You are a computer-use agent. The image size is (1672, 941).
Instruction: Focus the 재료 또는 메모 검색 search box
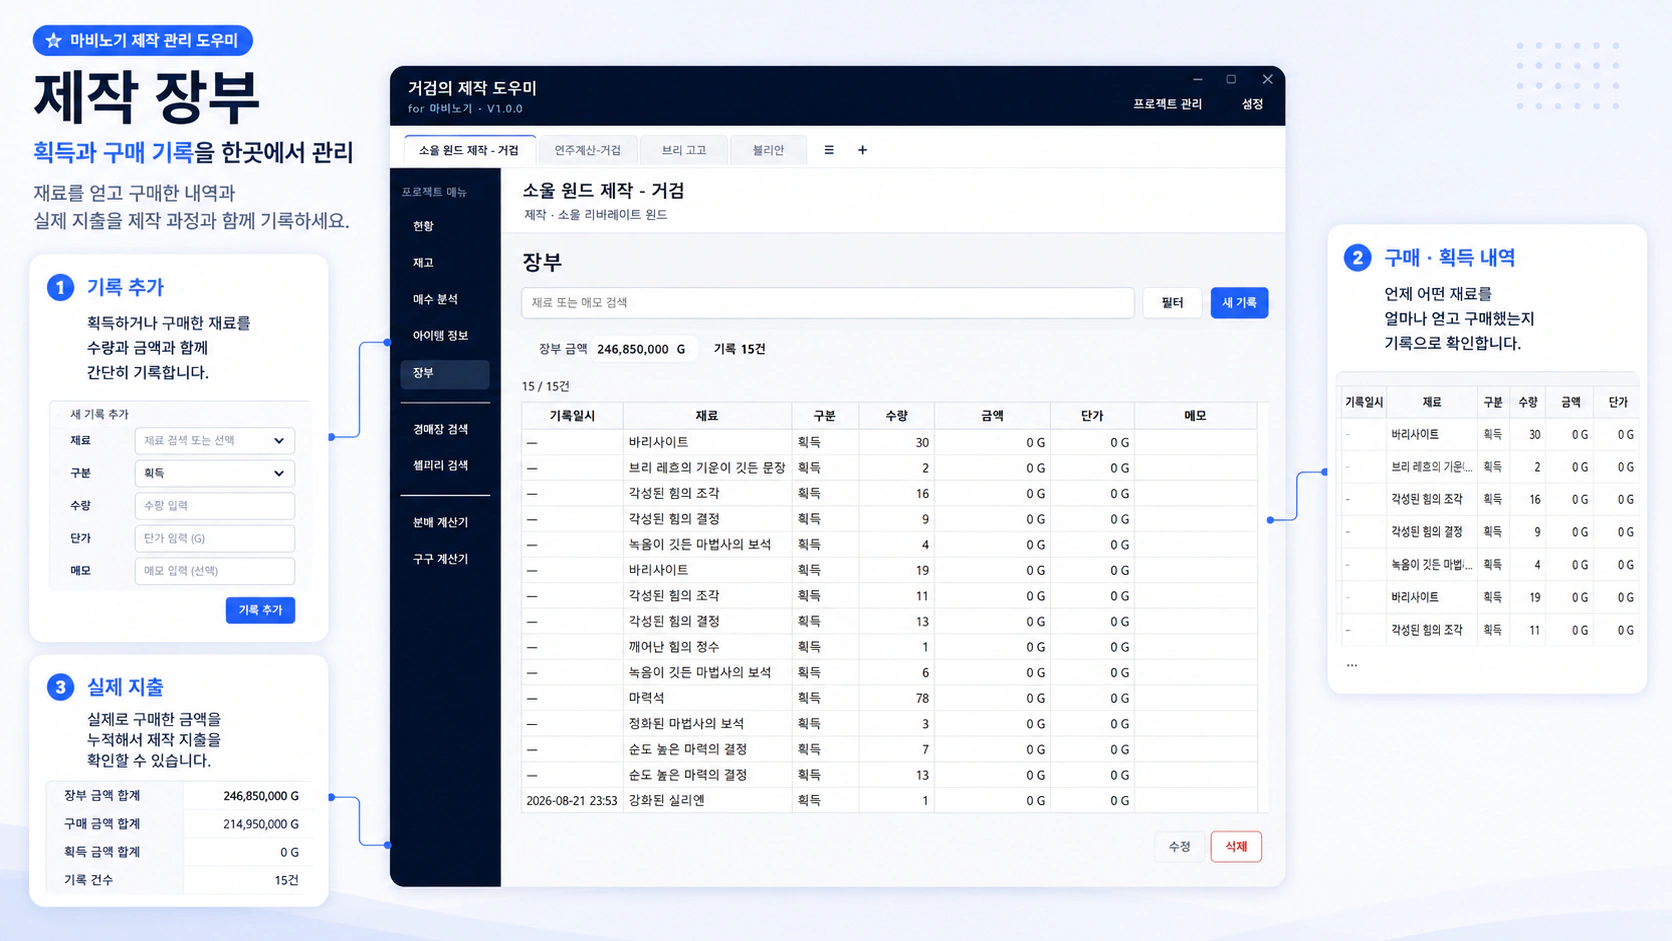click(x=827, y=303)
